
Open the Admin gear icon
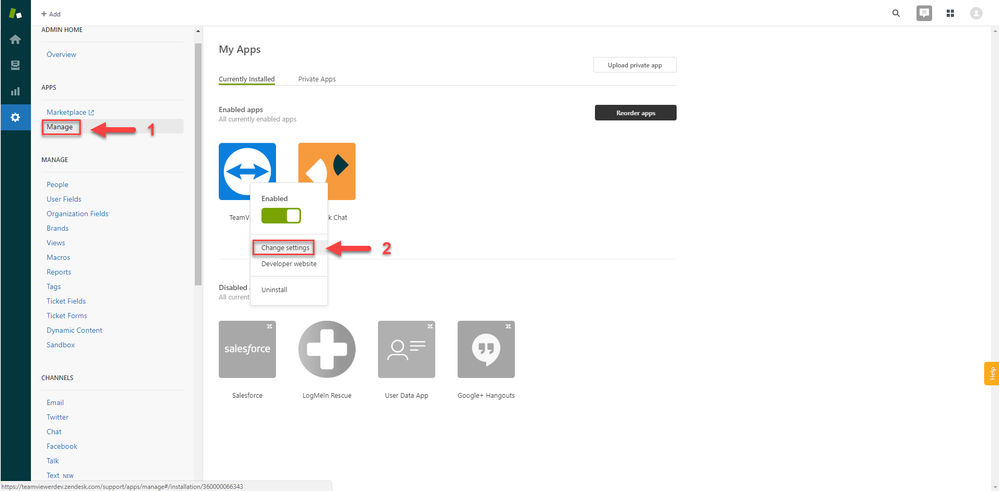[15, 118]
